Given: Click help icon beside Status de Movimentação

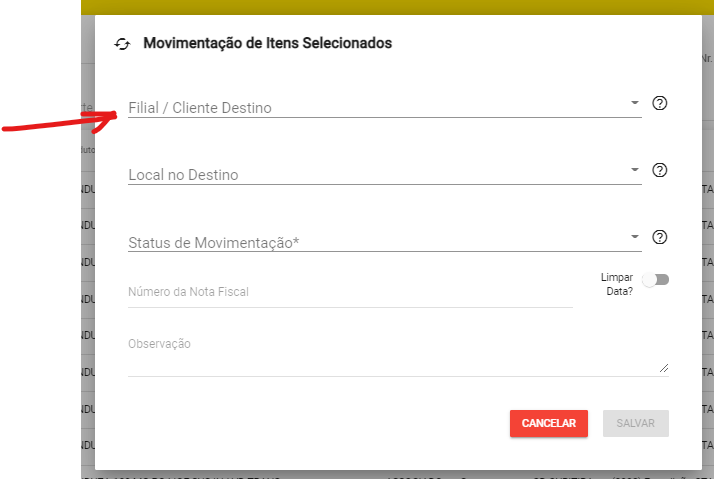Looking at the screenshot, I should click(659, 237).
